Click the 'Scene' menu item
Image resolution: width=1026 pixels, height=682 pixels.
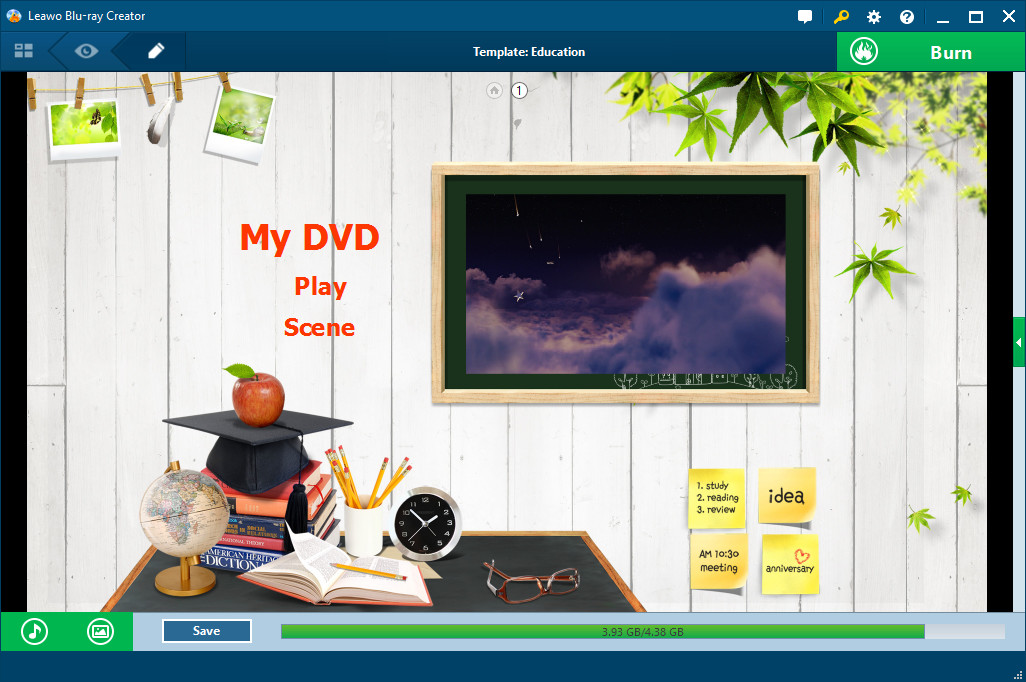[x=319, y=328]
